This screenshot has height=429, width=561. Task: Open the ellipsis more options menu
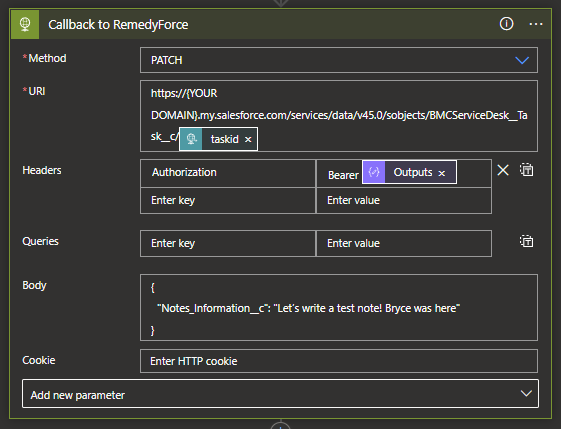pos(536,24)
